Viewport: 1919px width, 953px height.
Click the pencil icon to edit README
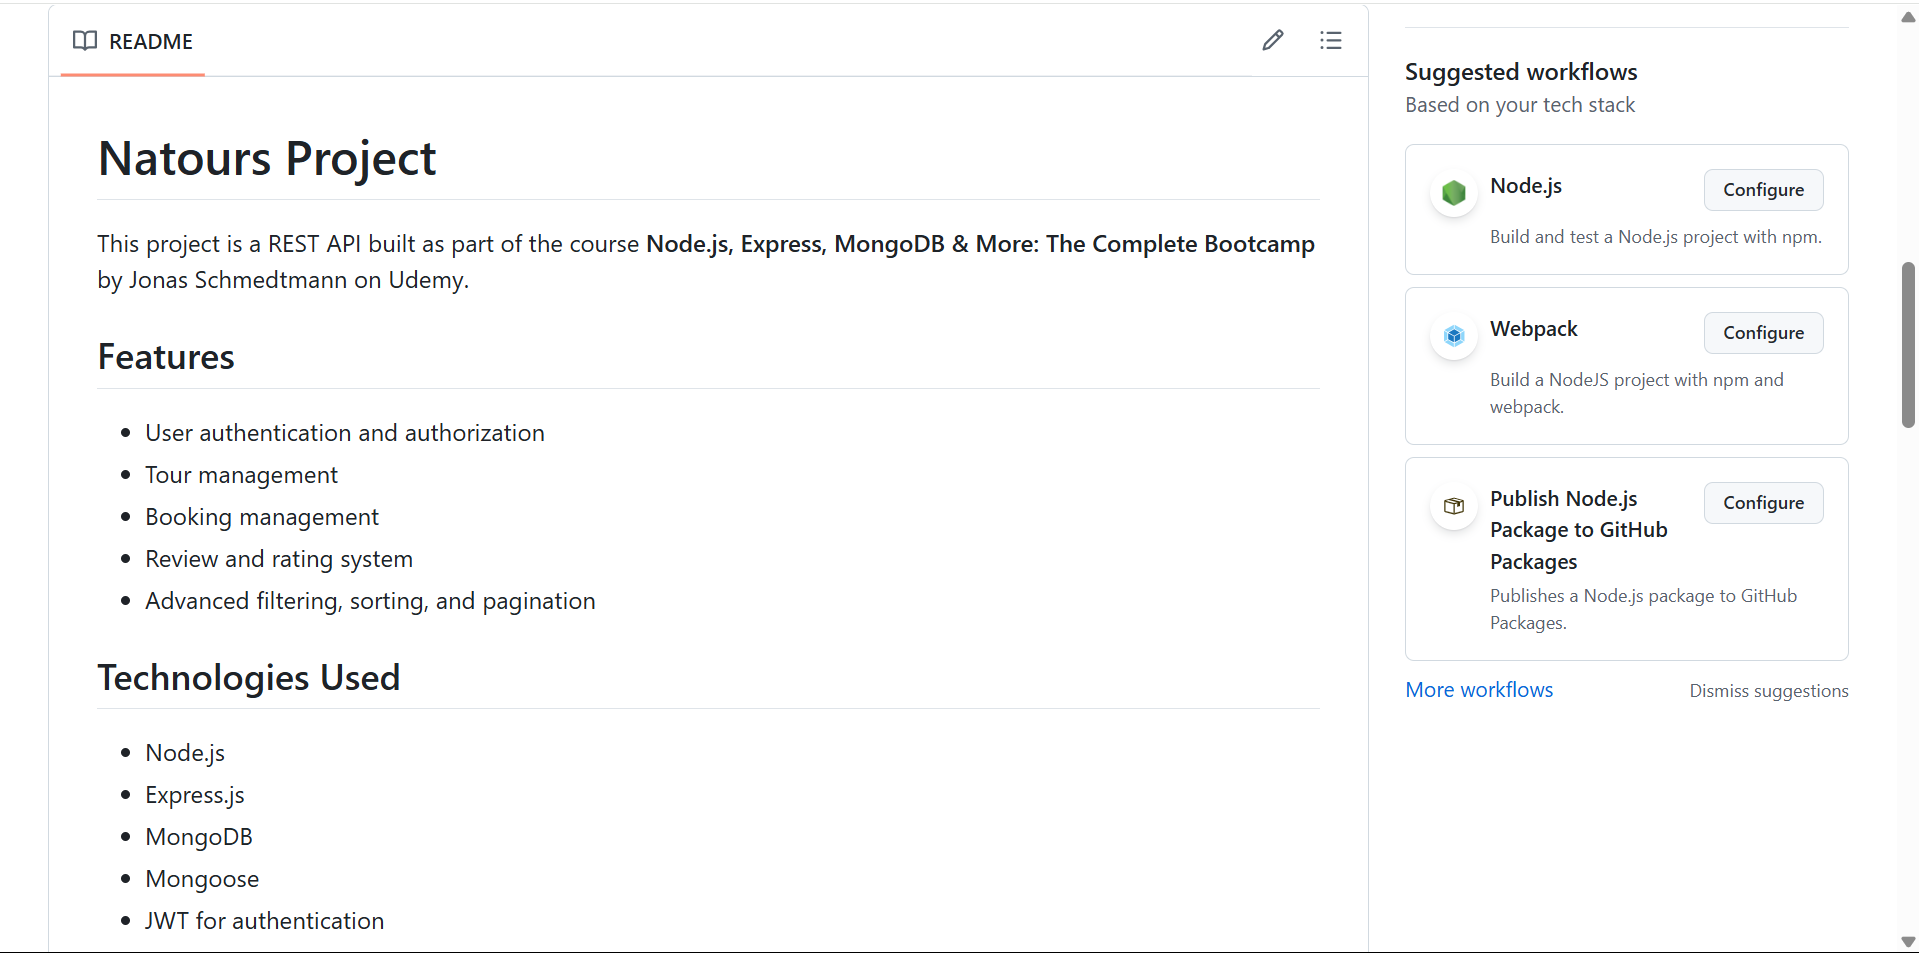click(1272, 41)
